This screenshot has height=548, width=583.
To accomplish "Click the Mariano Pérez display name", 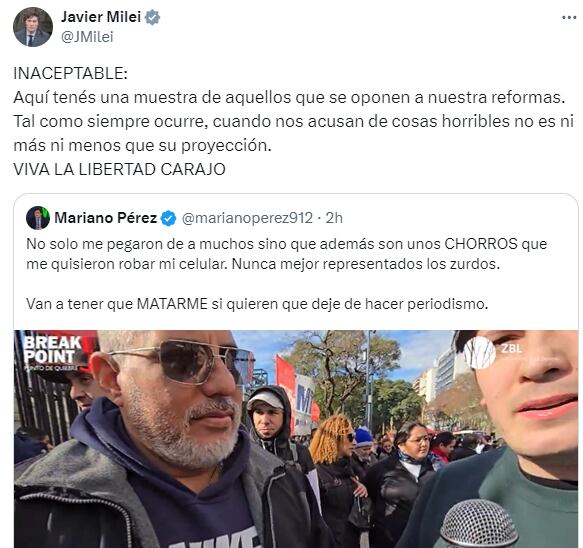I will click(x=106, y=218).
